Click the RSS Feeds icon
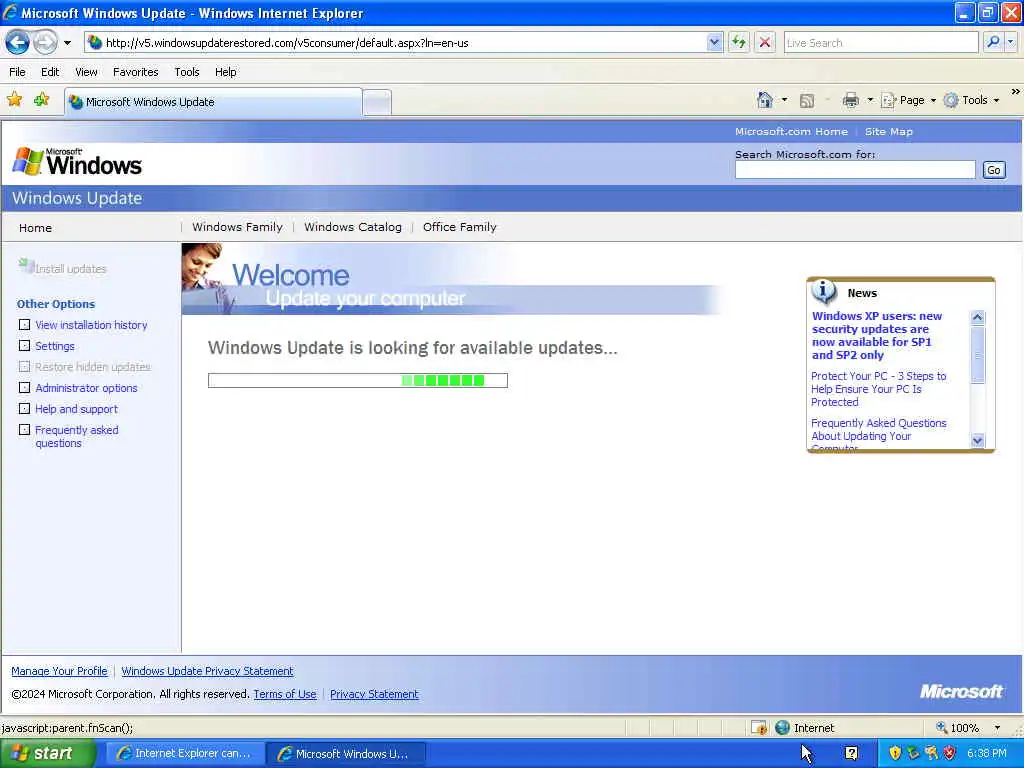The height and width of the screenshot is (768, 1024). [x=807, y=101]
